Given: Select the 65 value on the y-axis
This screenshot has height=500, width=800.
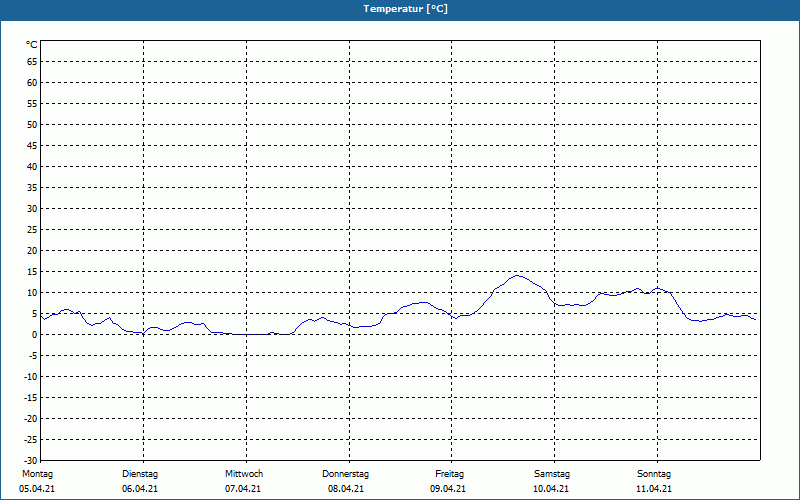Looking at the screenshot, I should point(32,62).
